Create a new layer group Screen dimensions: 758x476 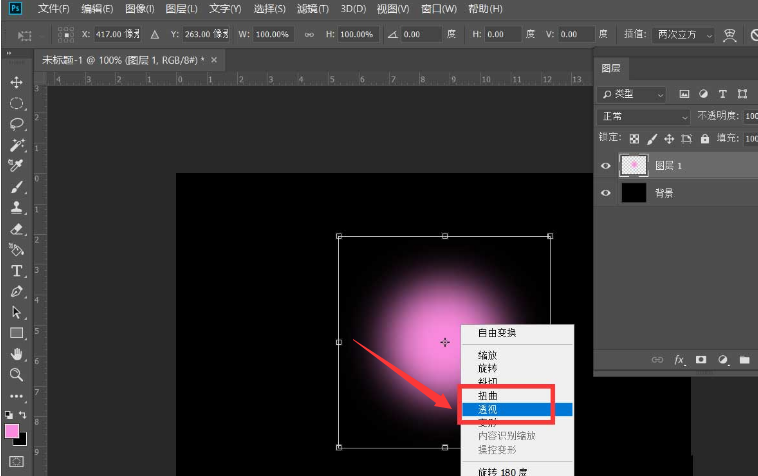coord(744,360)
